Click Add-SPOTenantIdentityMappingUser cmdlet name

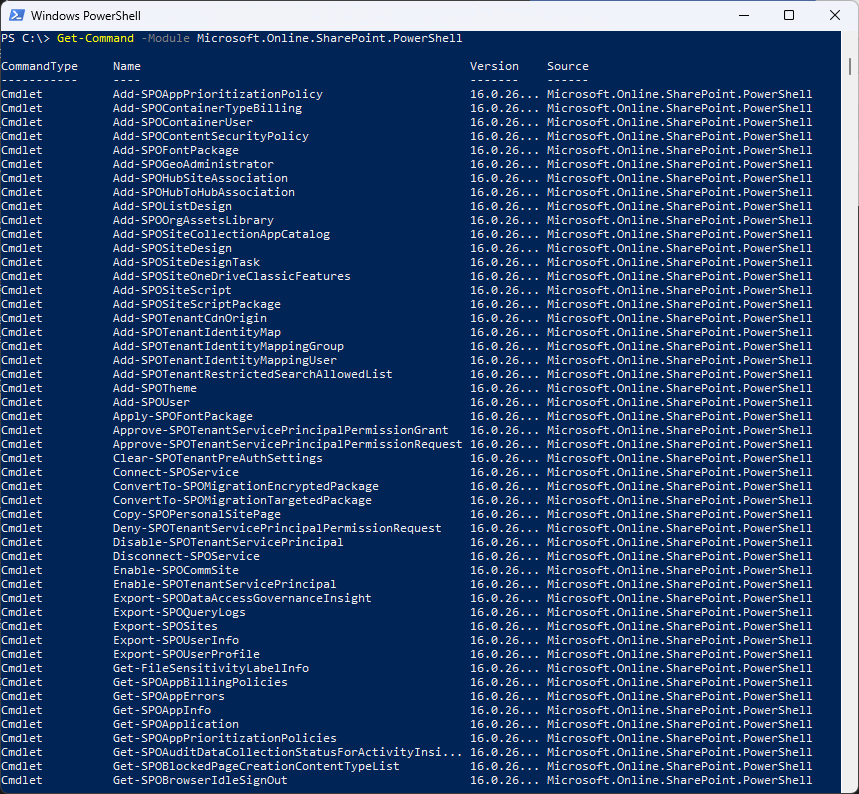[x=225, y=361]
